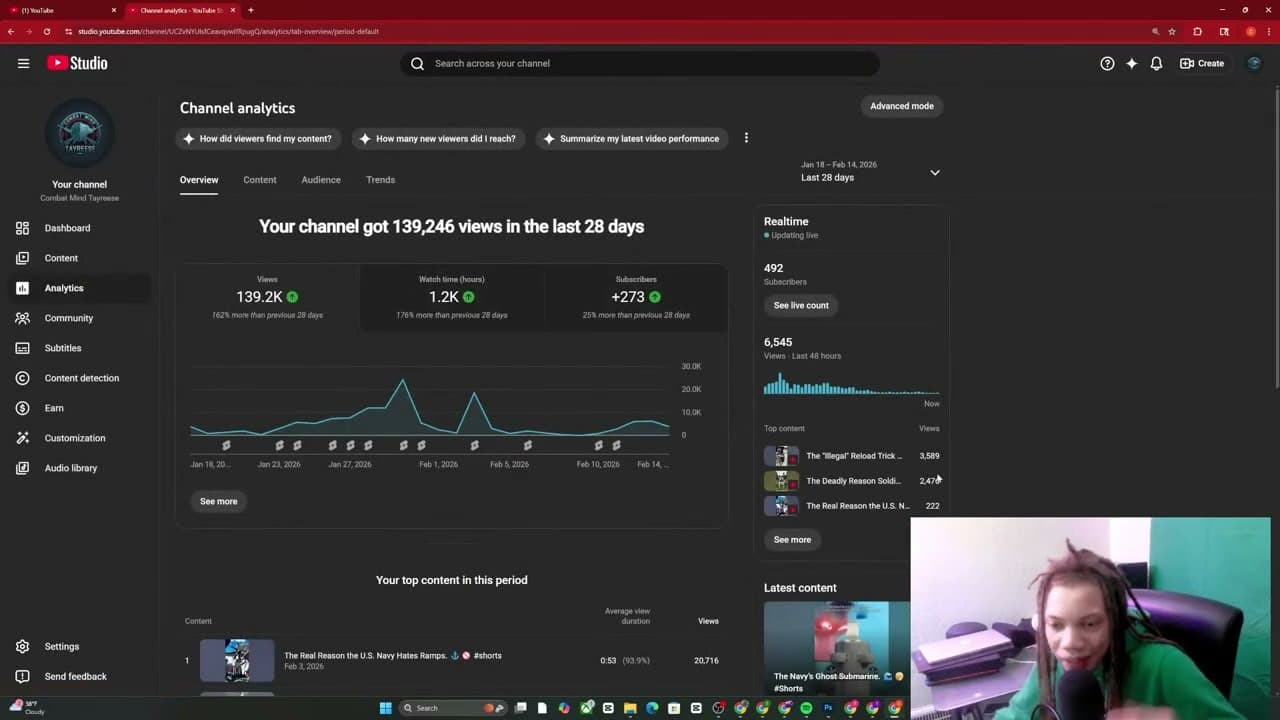Open Spotify from the taskbar
This screenshot has height=720, width=1280.
pos(806,708)
